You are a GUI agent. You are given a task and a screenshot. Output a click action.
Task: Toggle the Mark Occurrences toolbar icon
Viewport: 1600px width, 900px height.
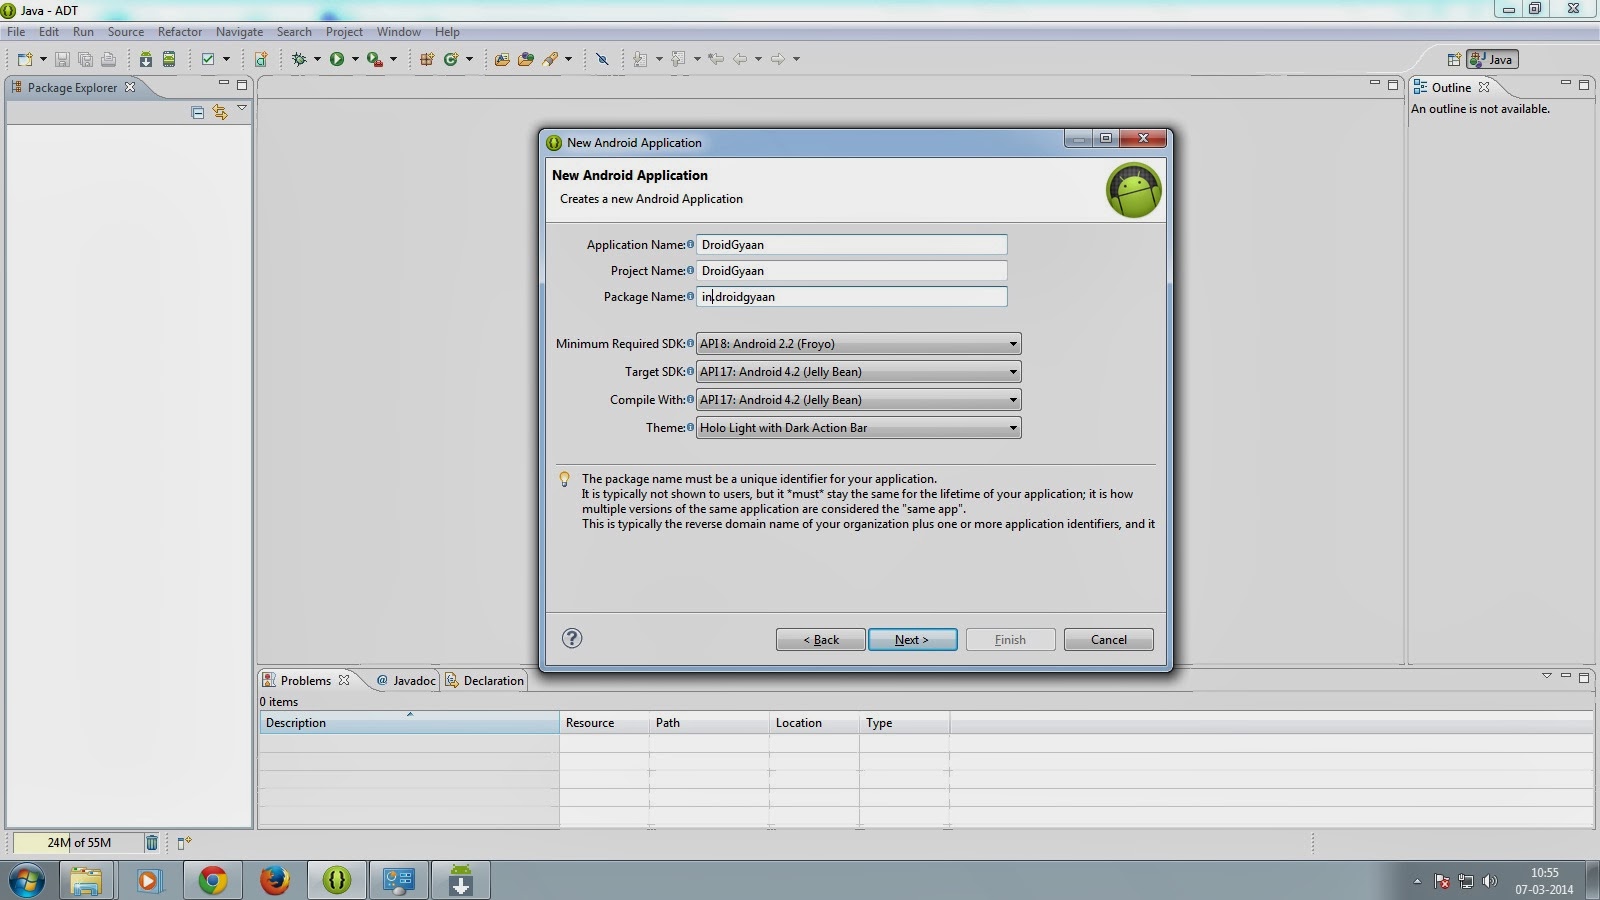coord(602,59)
